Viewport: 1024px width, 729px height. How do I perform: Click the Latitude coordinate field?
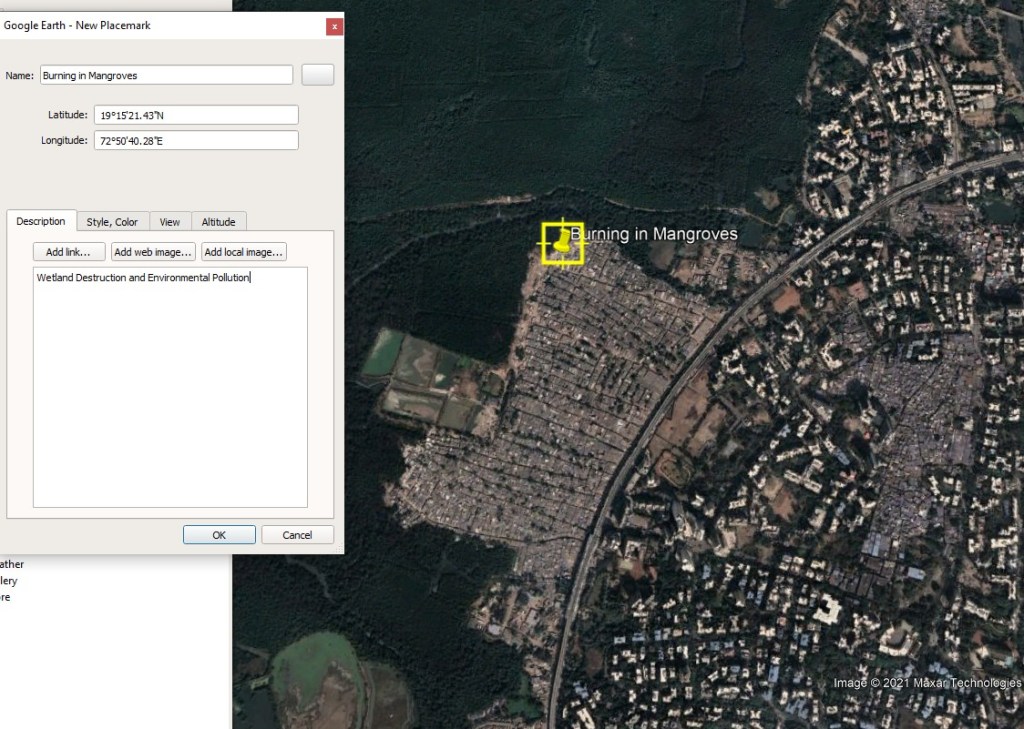coord(196,115)
